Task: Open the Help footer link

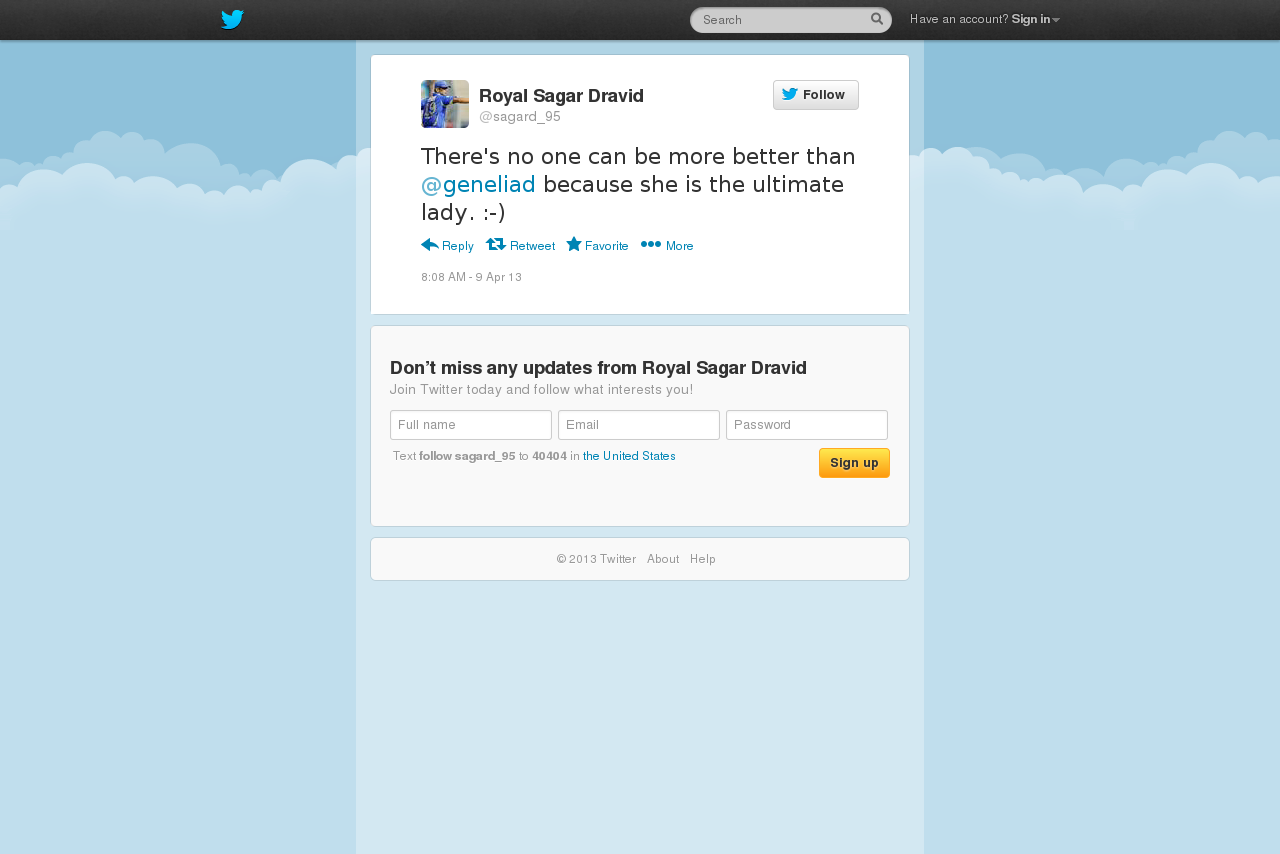Action: tap(703, 559)
